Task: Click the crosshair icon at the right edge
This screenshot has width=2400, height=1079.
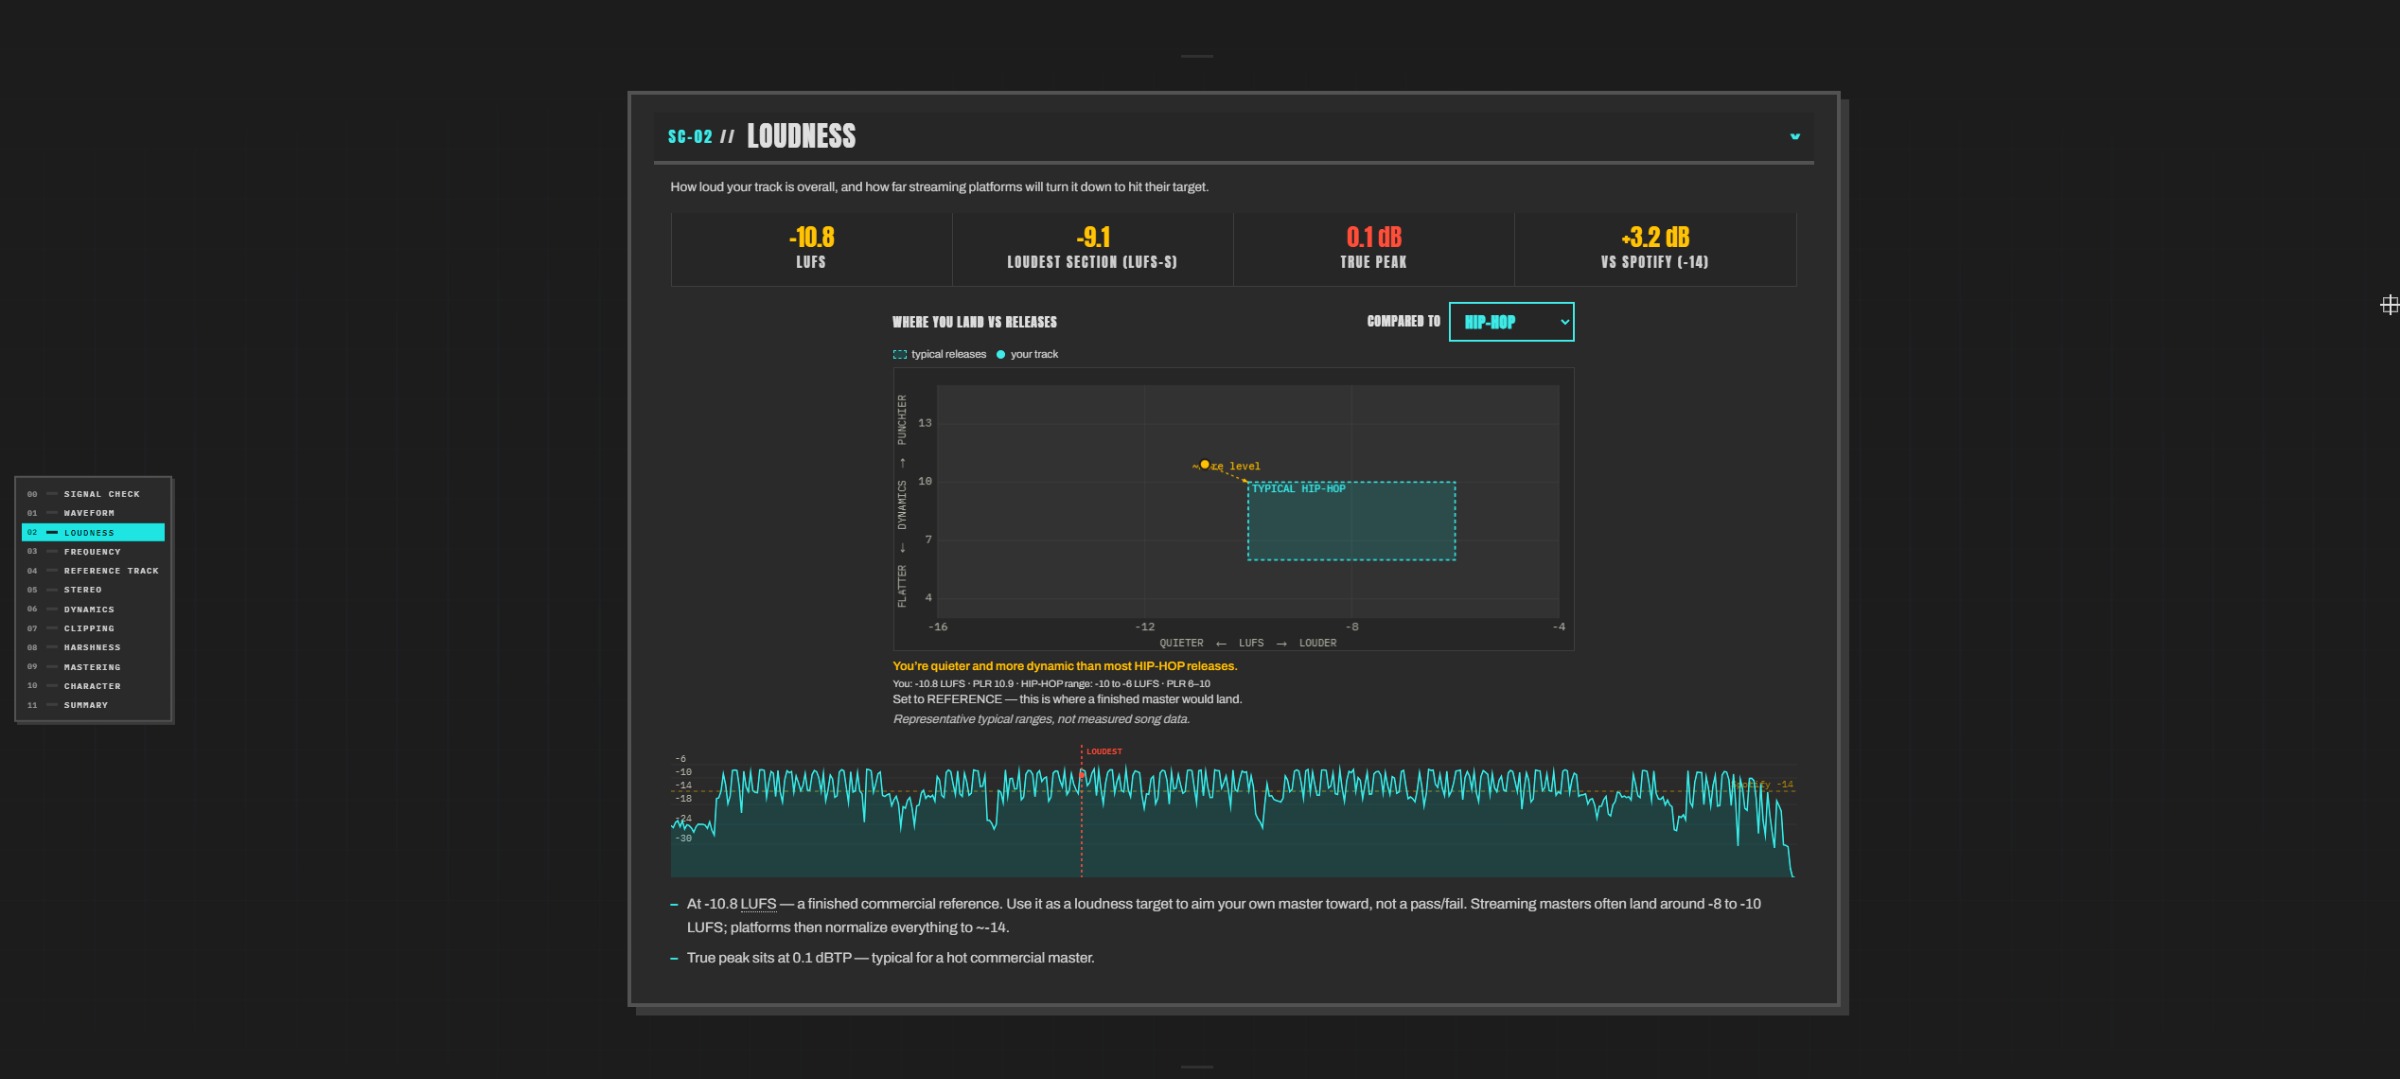Action: click(x=2389, y=305)
